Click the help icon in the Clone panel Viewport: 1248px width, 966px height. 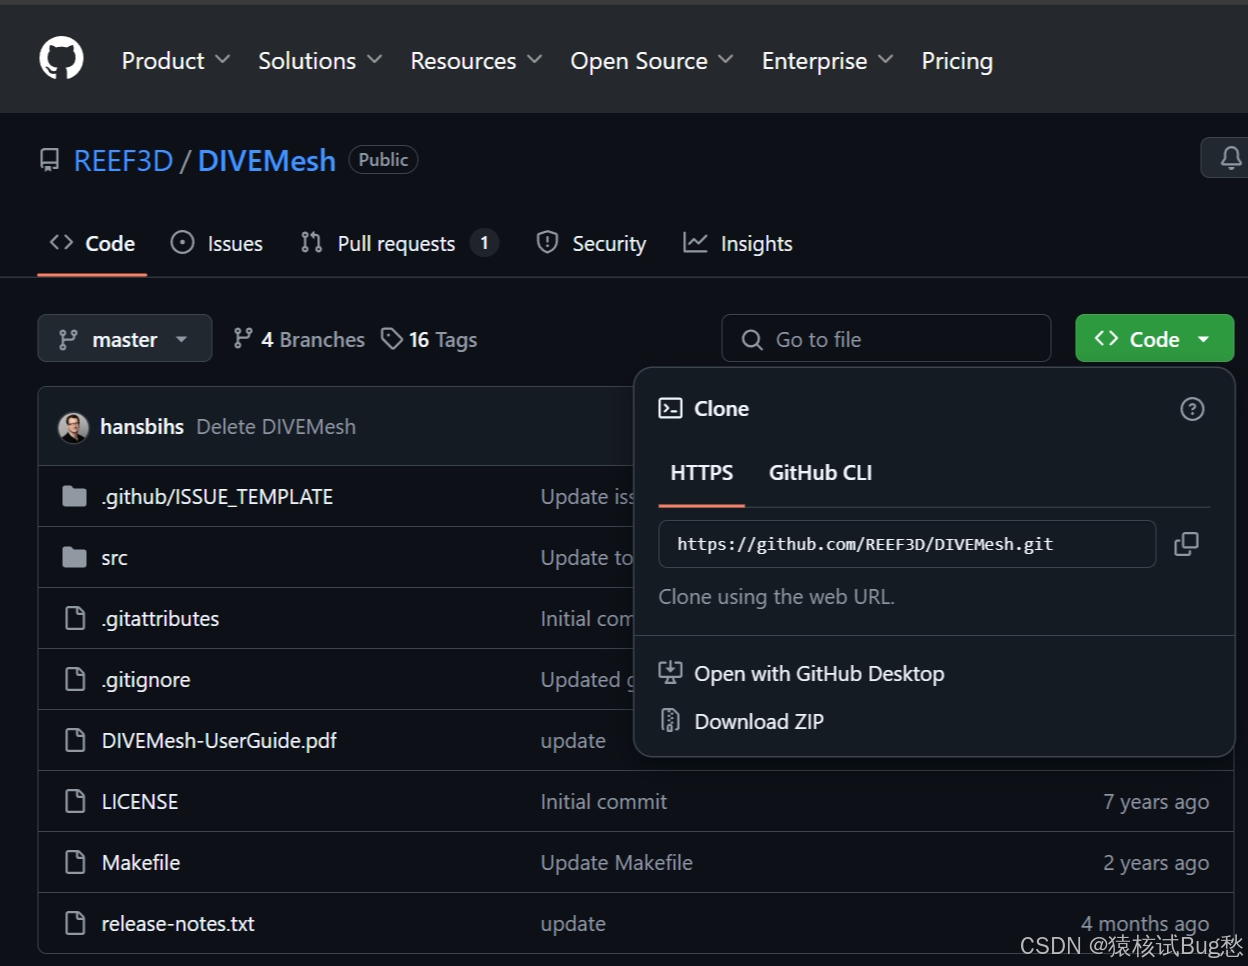(1192, 409)
